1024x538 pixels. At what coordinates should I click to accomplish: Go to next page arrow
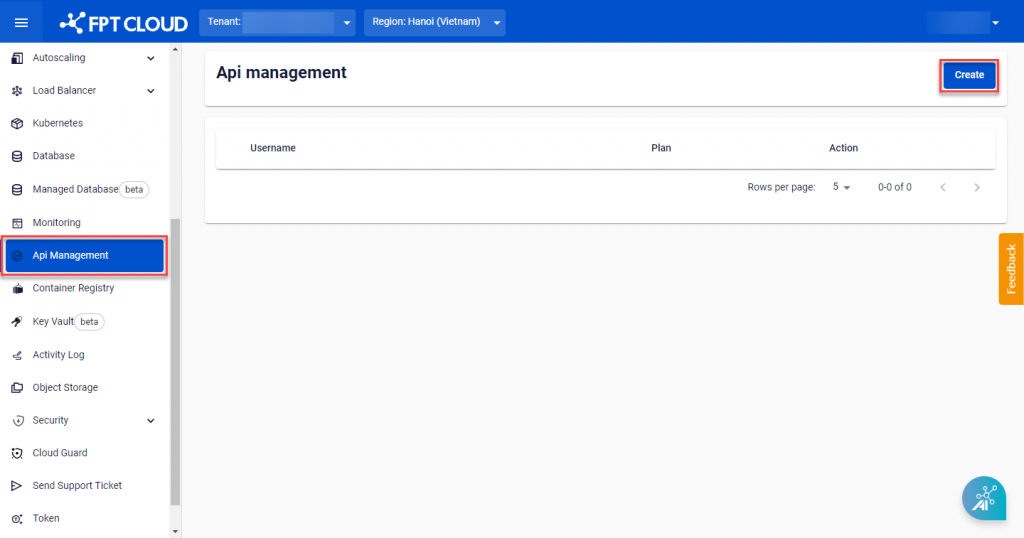976,187
